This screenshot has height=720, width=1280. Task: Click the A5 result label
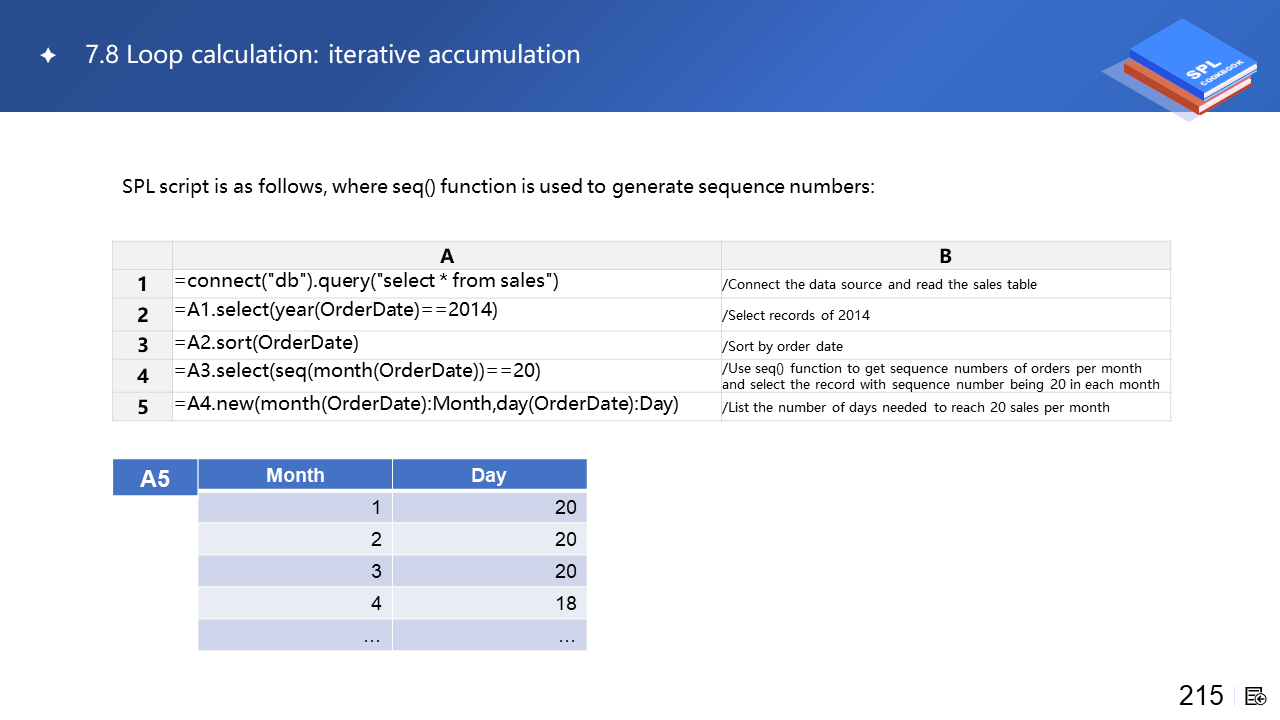[x=155, y=478]
